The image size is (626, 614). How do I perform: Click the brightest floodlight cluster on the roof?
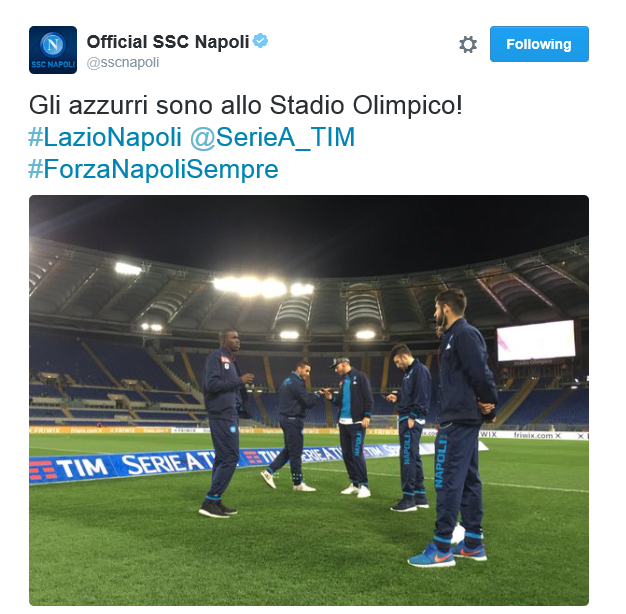(250, 287)
